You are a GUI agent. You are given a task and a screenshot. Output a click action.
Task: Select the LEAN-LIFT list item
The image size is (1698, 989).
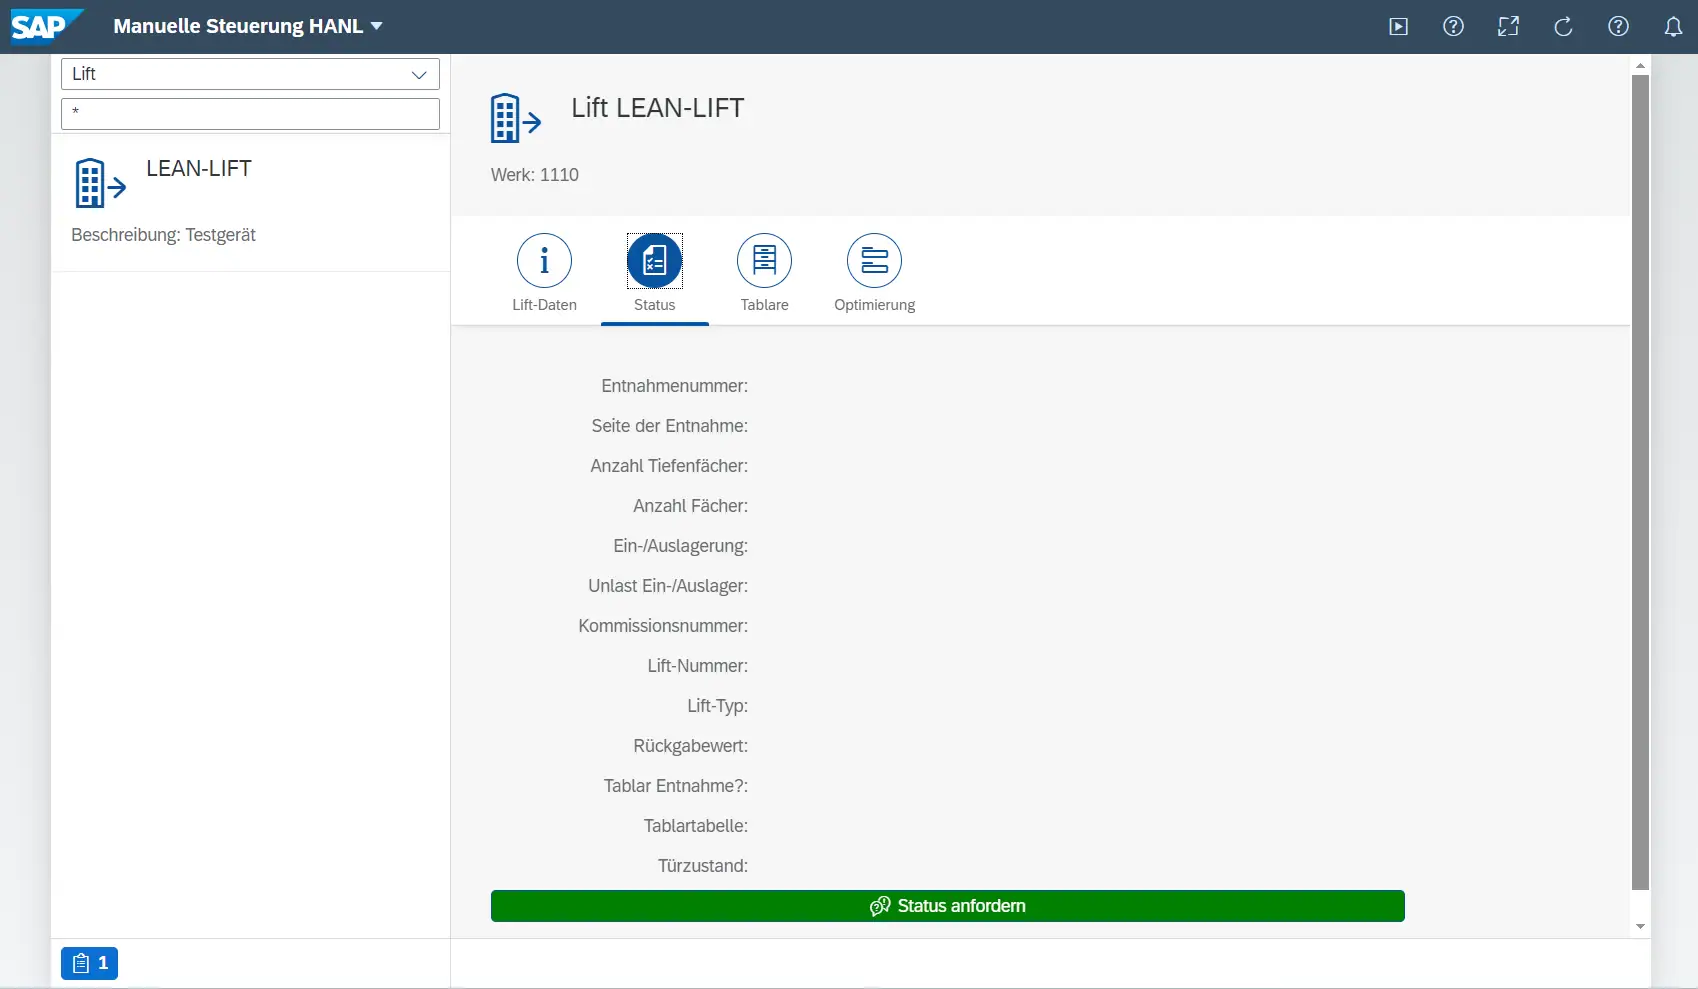click(250, 203)
